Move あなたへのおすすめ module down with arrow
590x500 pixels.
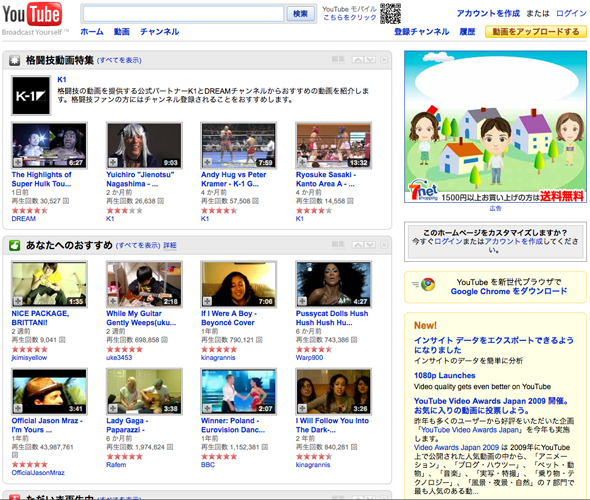(370, 245)
